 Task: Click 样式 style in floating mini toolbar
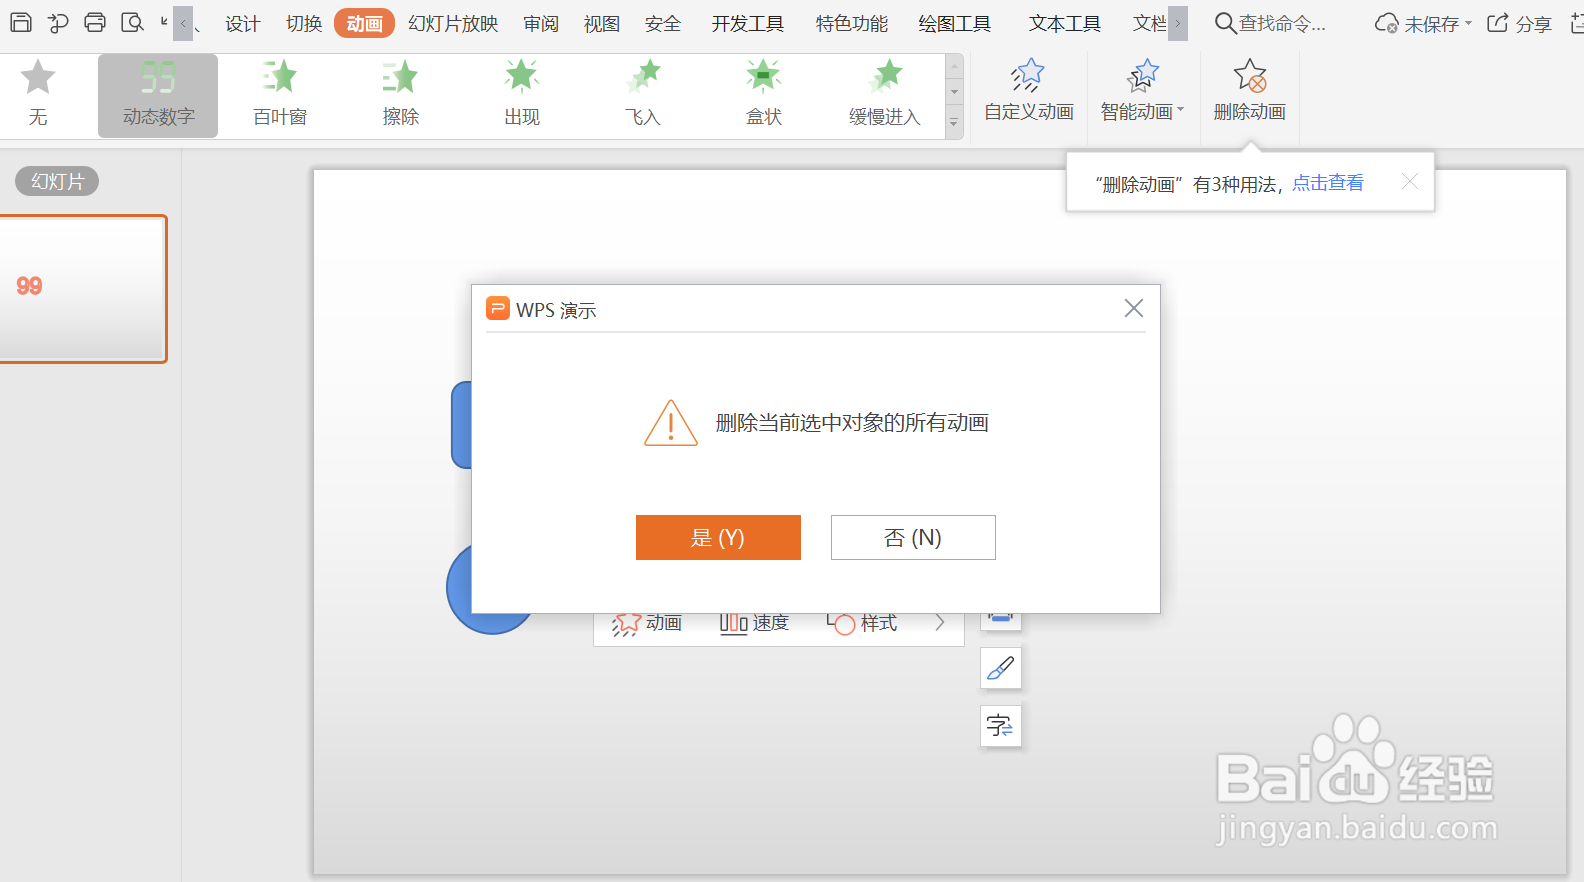pos(862,623)
